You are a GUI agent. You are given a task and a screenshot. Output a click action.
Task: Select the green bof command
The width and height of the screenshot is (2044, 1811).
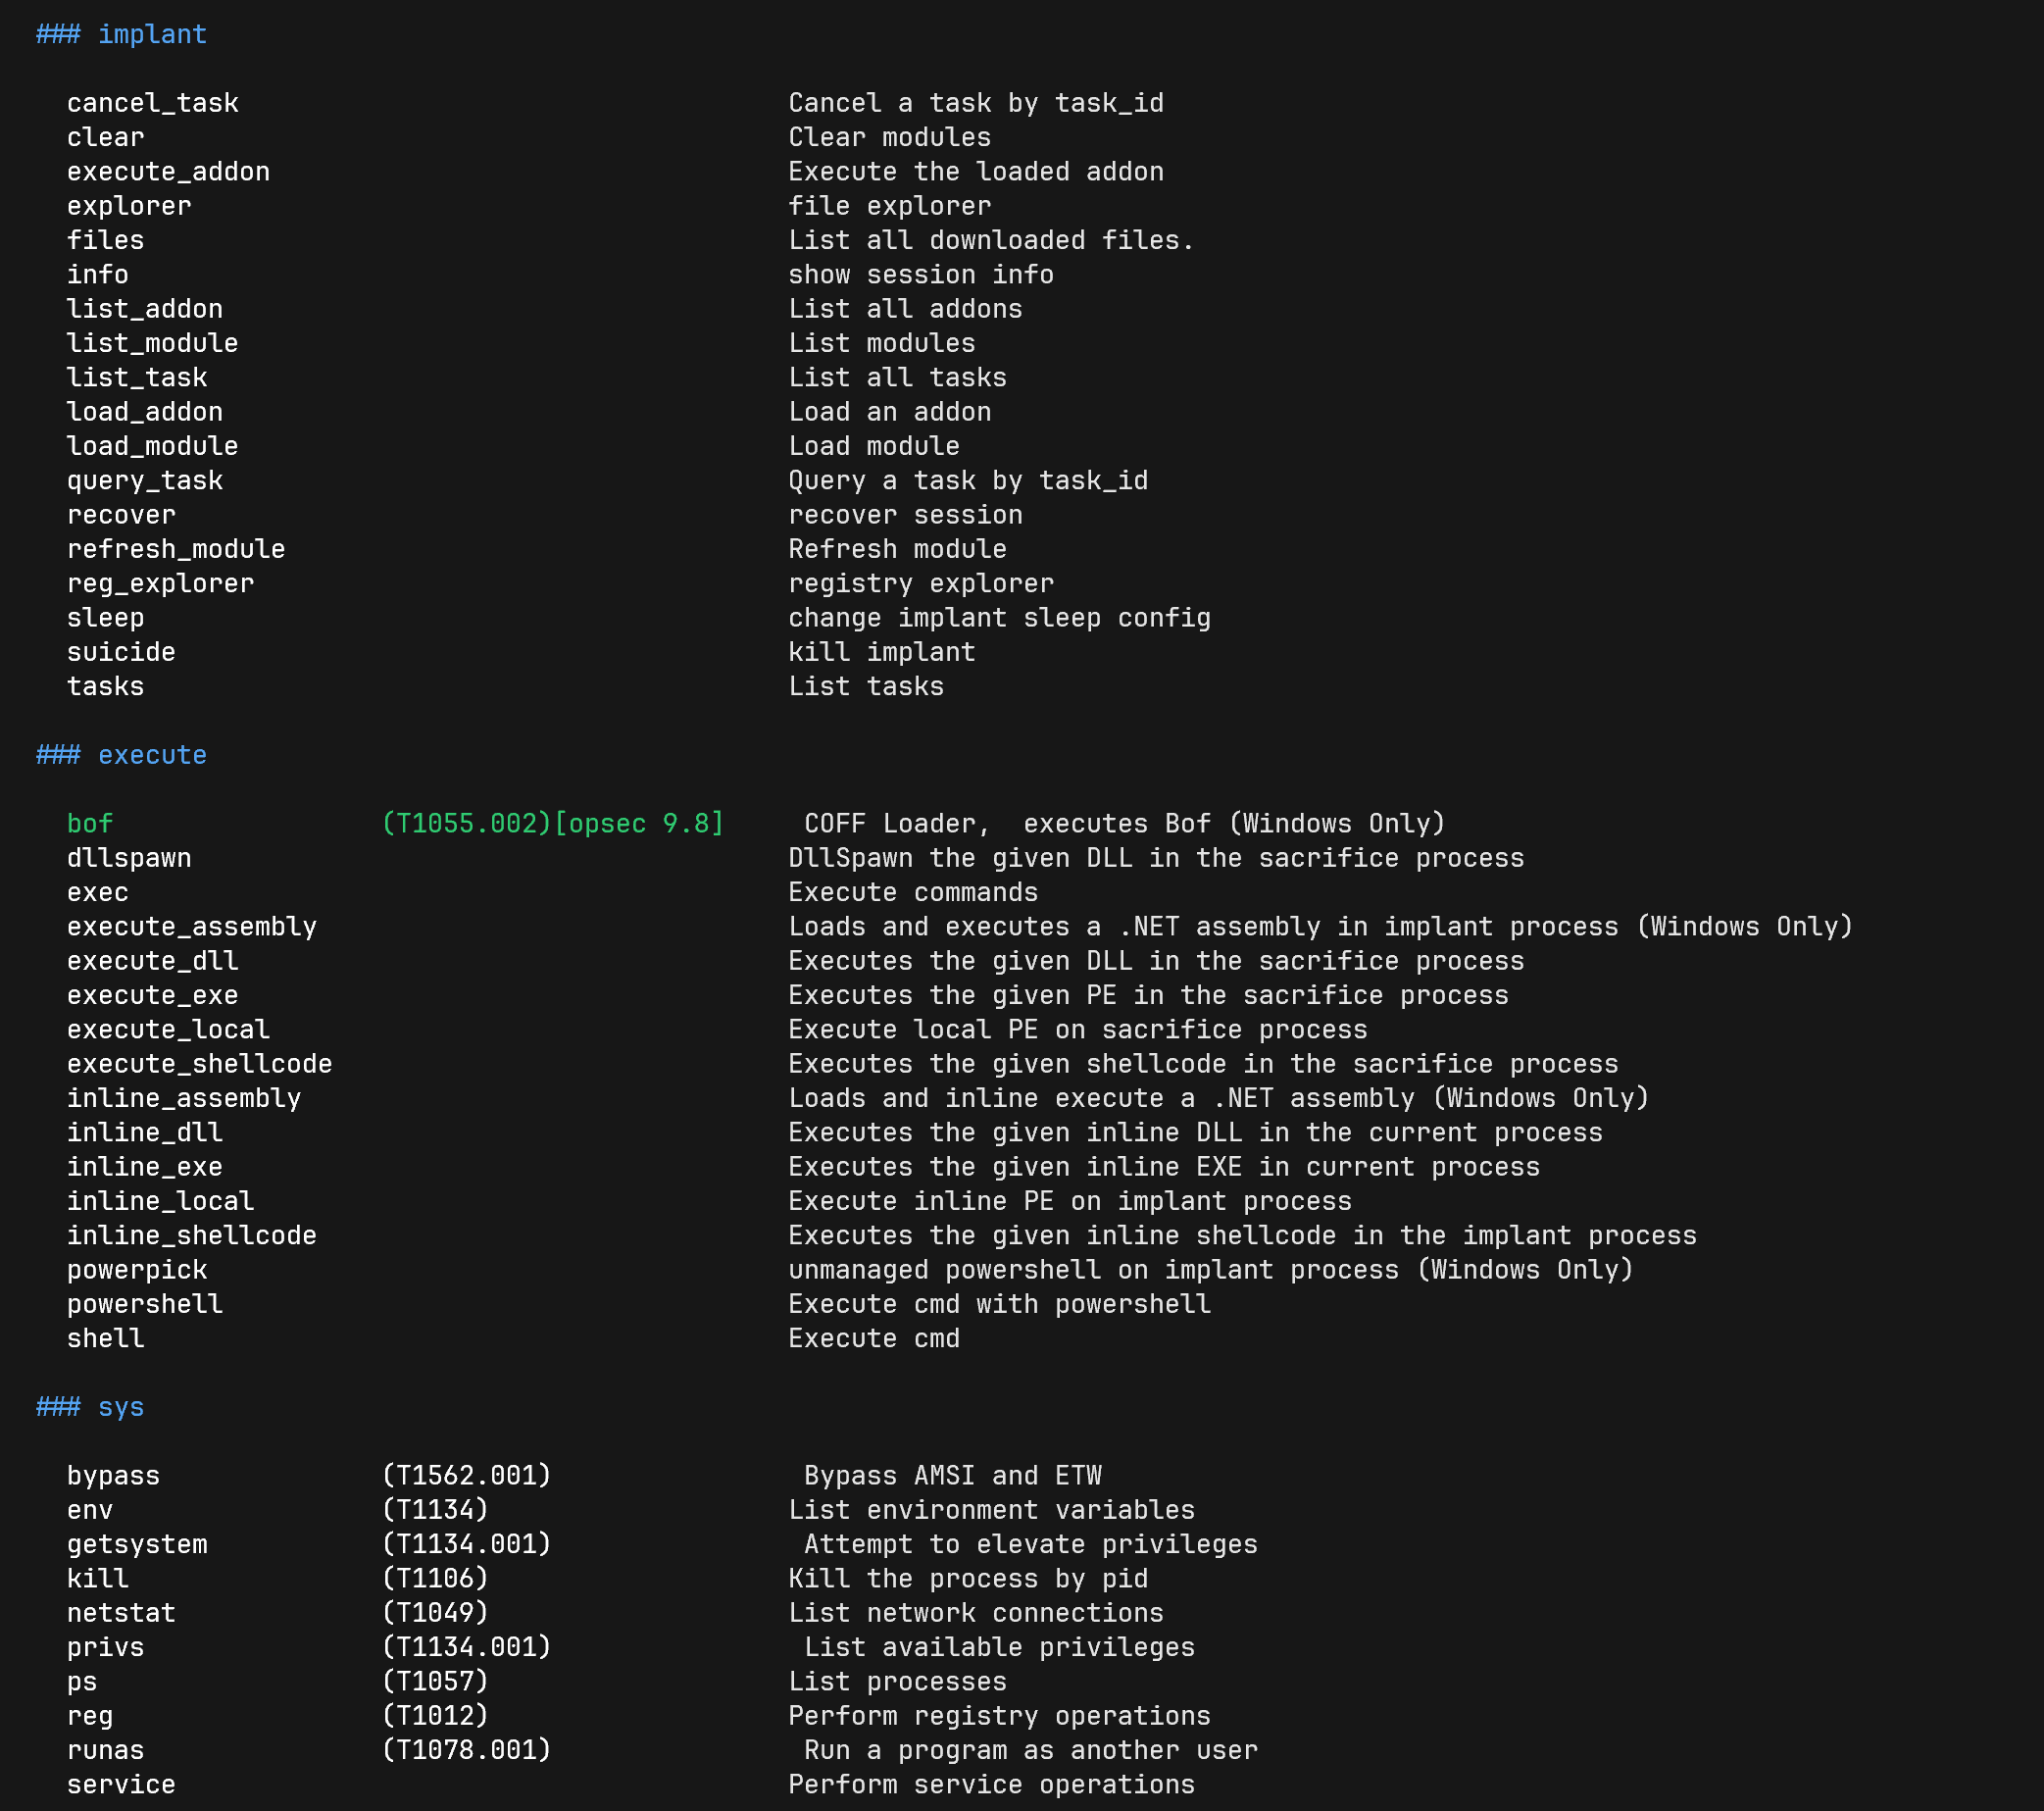coord(90,824)
